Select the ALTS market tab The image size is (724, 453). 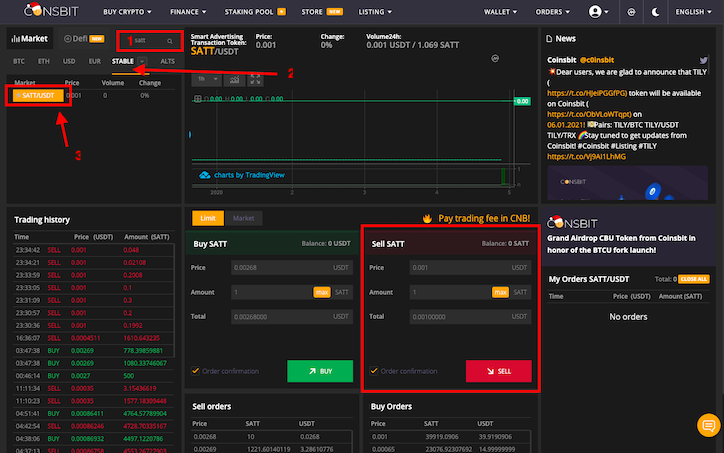tap(167, 61)
